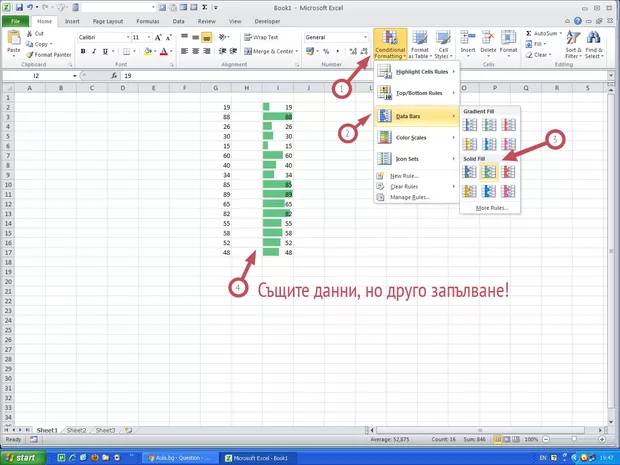Select the Format Painter tool
The width and height of the screenshot is (620, 465).
point(51,55)
